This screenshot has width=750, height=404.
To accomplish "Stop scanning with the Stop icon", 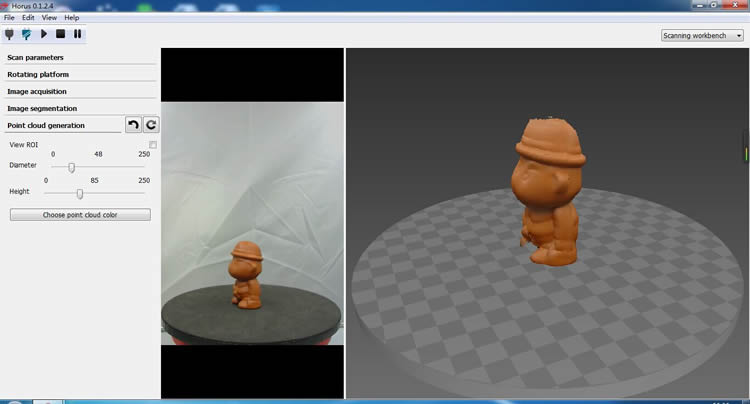I will (60, 34).
